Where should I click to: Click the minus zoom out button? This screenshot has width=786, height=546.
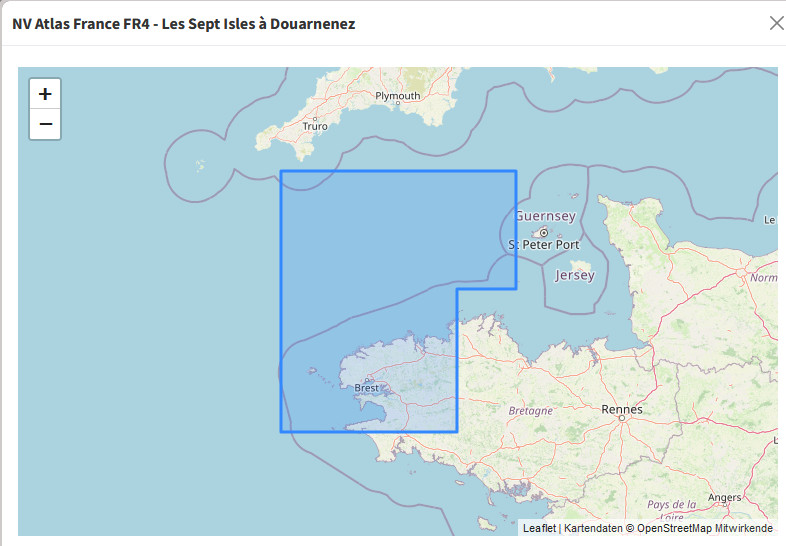45,125
